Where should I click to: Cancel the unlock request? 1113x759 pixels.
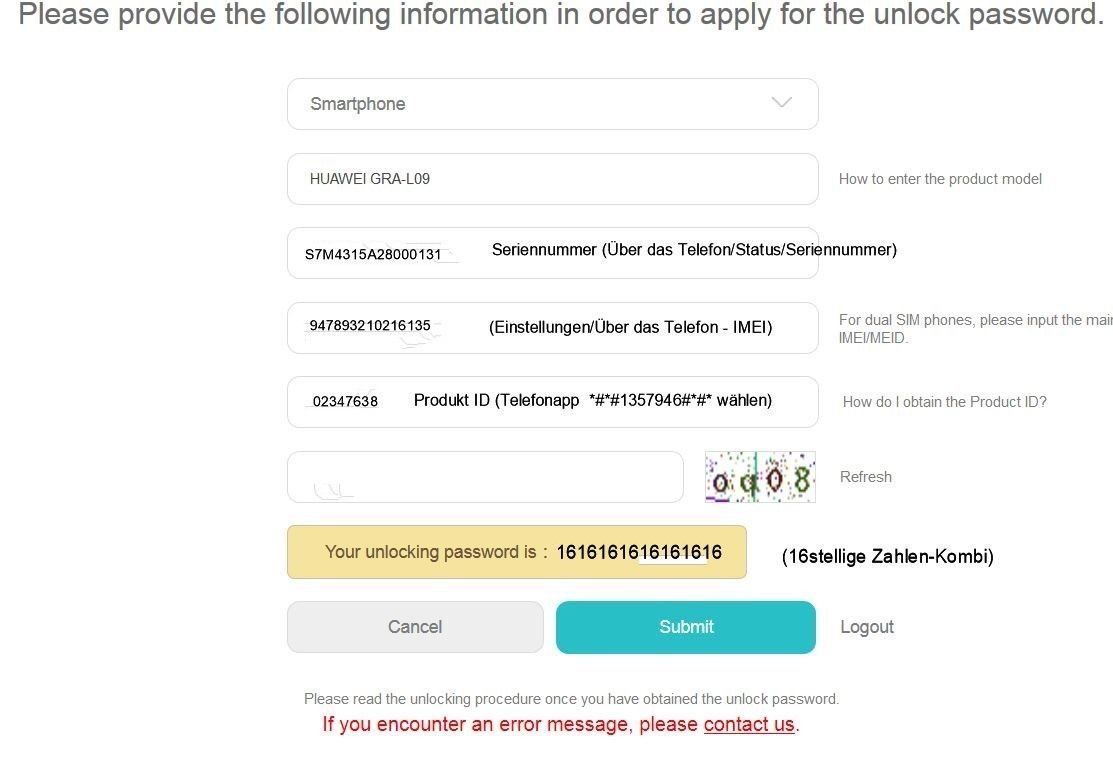coord(415,627)
